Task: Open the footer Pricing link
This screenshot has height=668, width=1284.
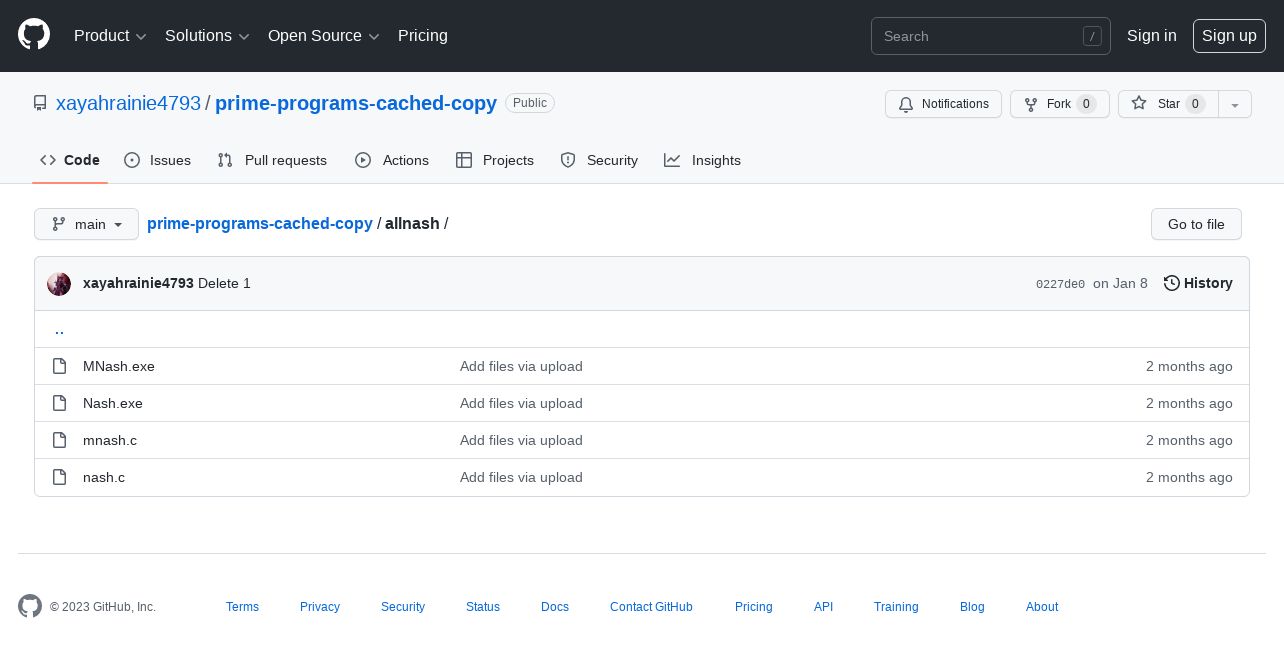Action: pyautogui.click(x=754, y=607)
